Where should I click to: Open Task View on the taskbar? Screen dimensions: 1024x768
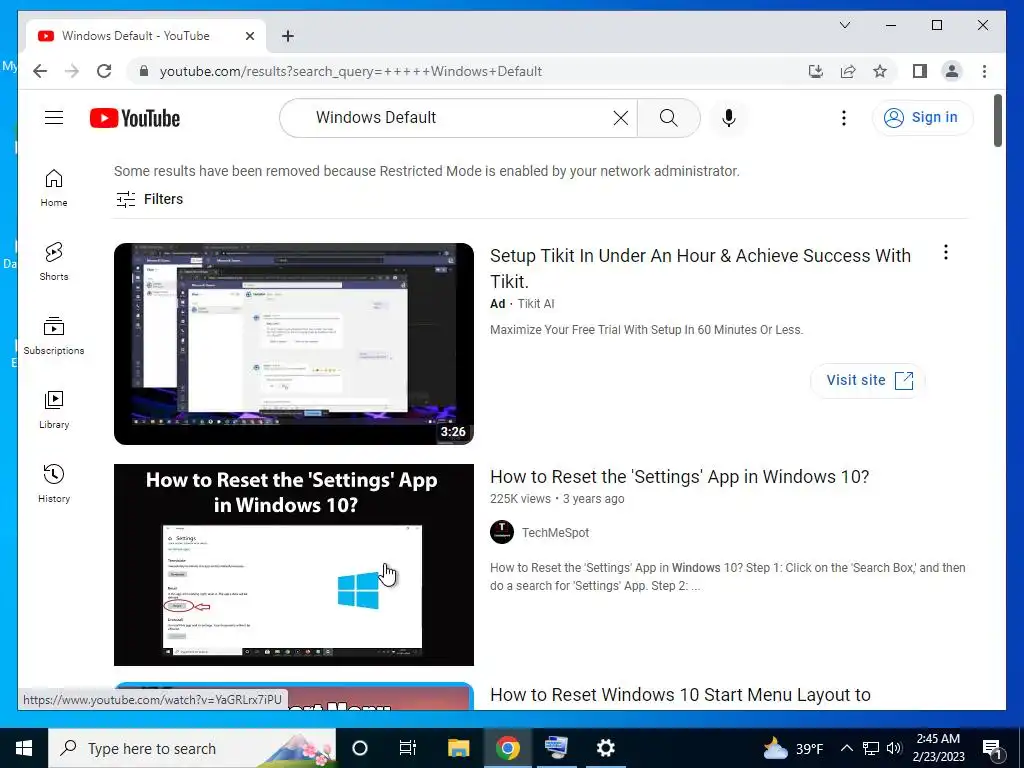coord(408,748)
